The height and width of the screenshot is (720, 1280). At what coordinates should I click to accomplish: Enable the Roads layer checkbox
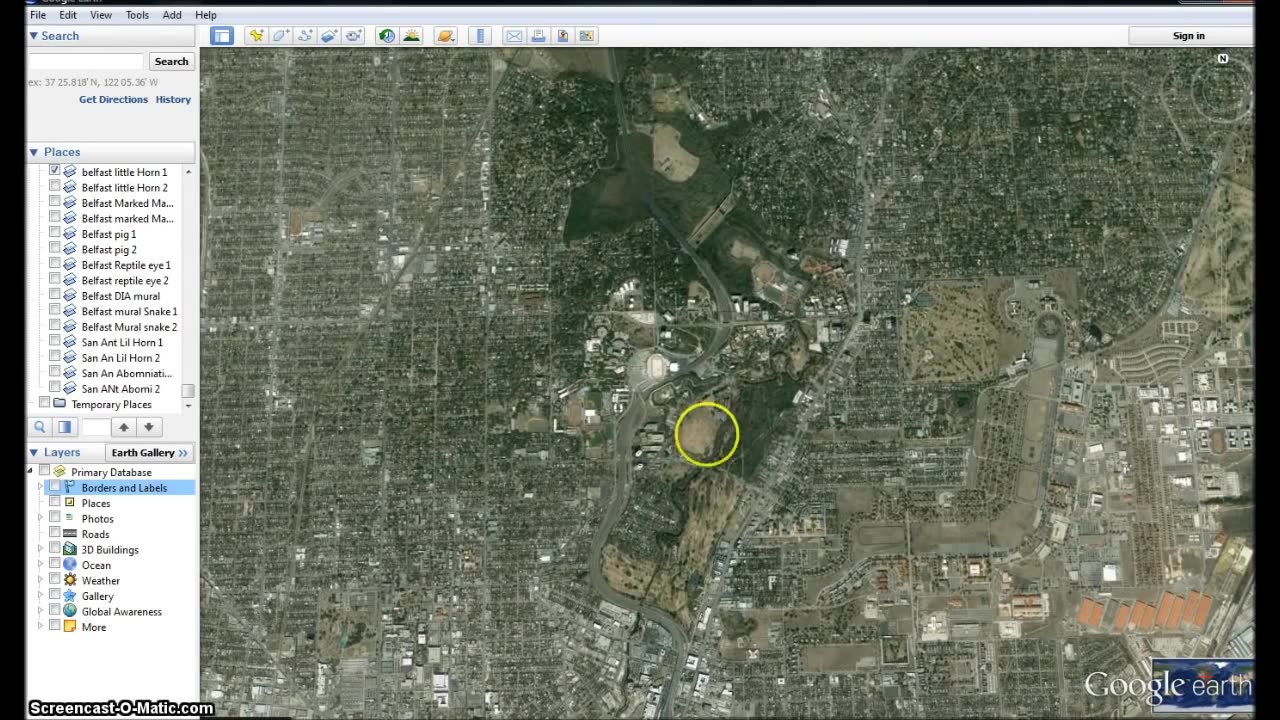(x=55, y=534)
